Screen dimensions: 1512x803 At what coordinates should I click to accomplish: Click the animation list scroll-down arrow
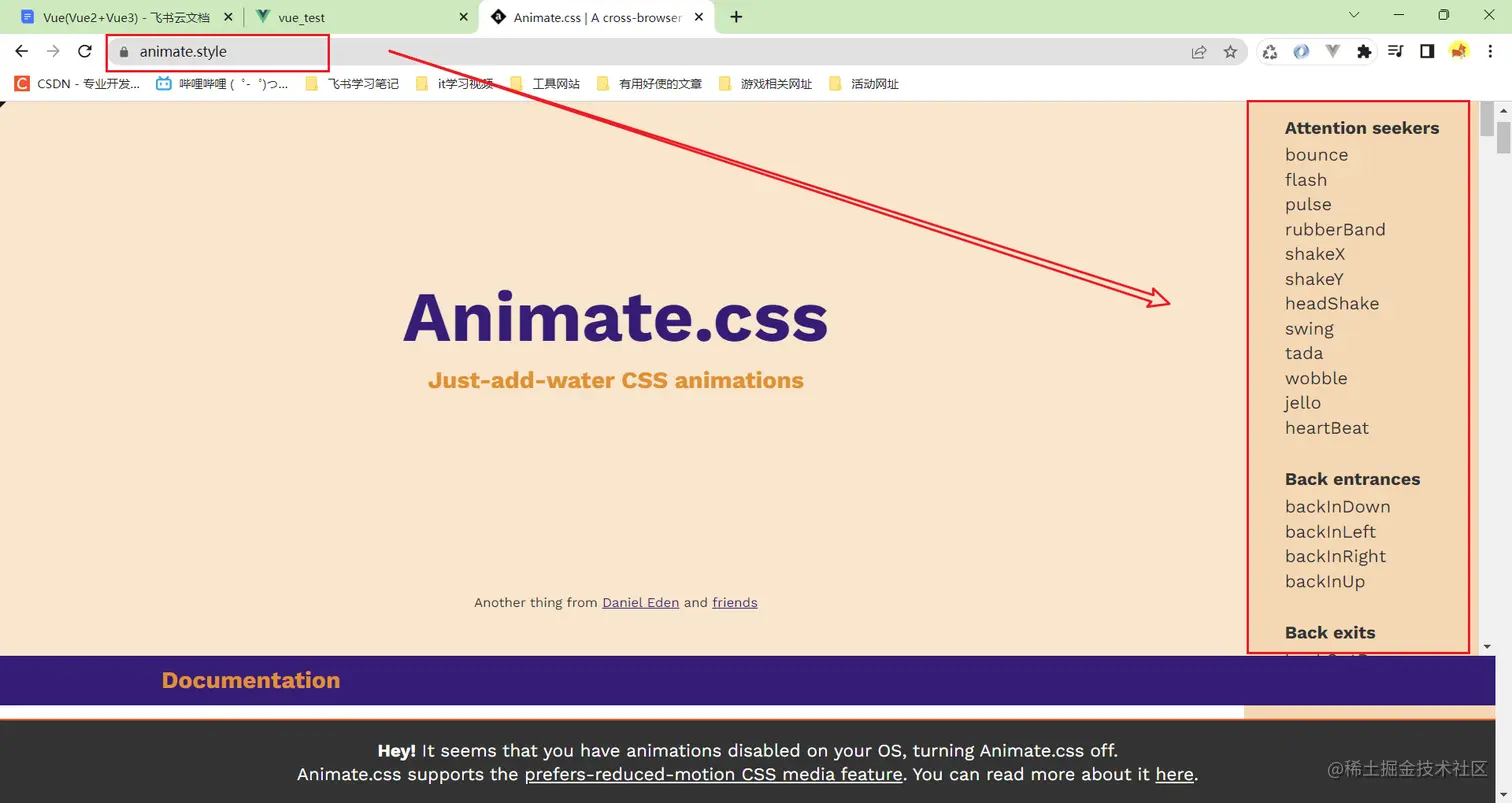click(x=1487, y=646)
